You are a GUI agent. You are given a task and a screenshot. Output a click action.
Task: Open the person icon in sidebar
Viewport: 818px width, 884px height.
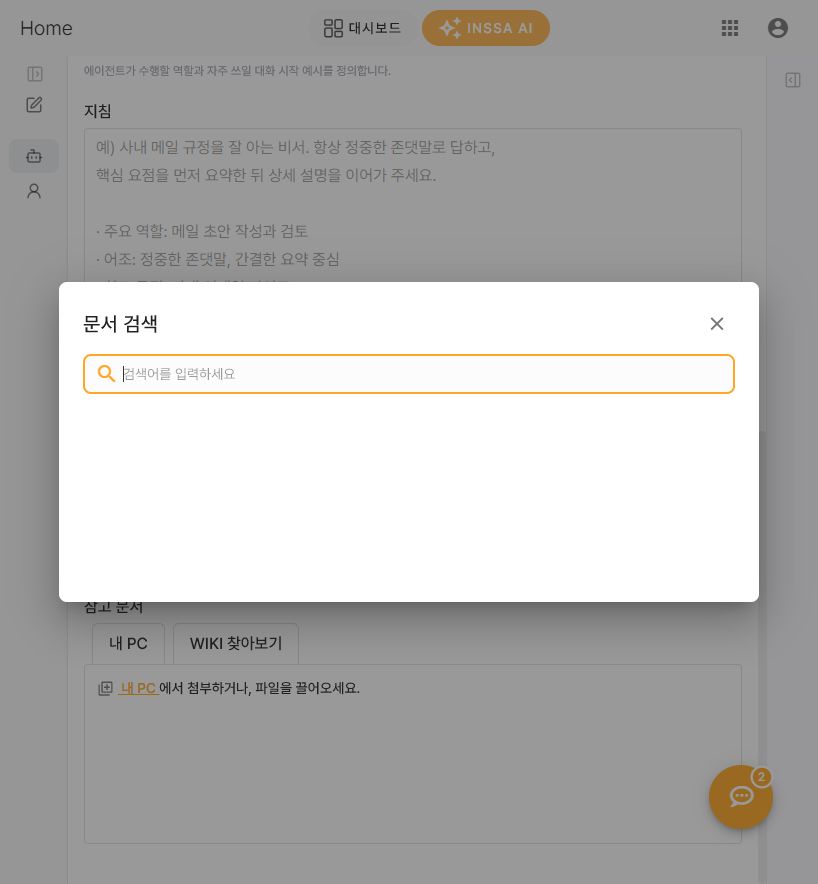point(34,191)
